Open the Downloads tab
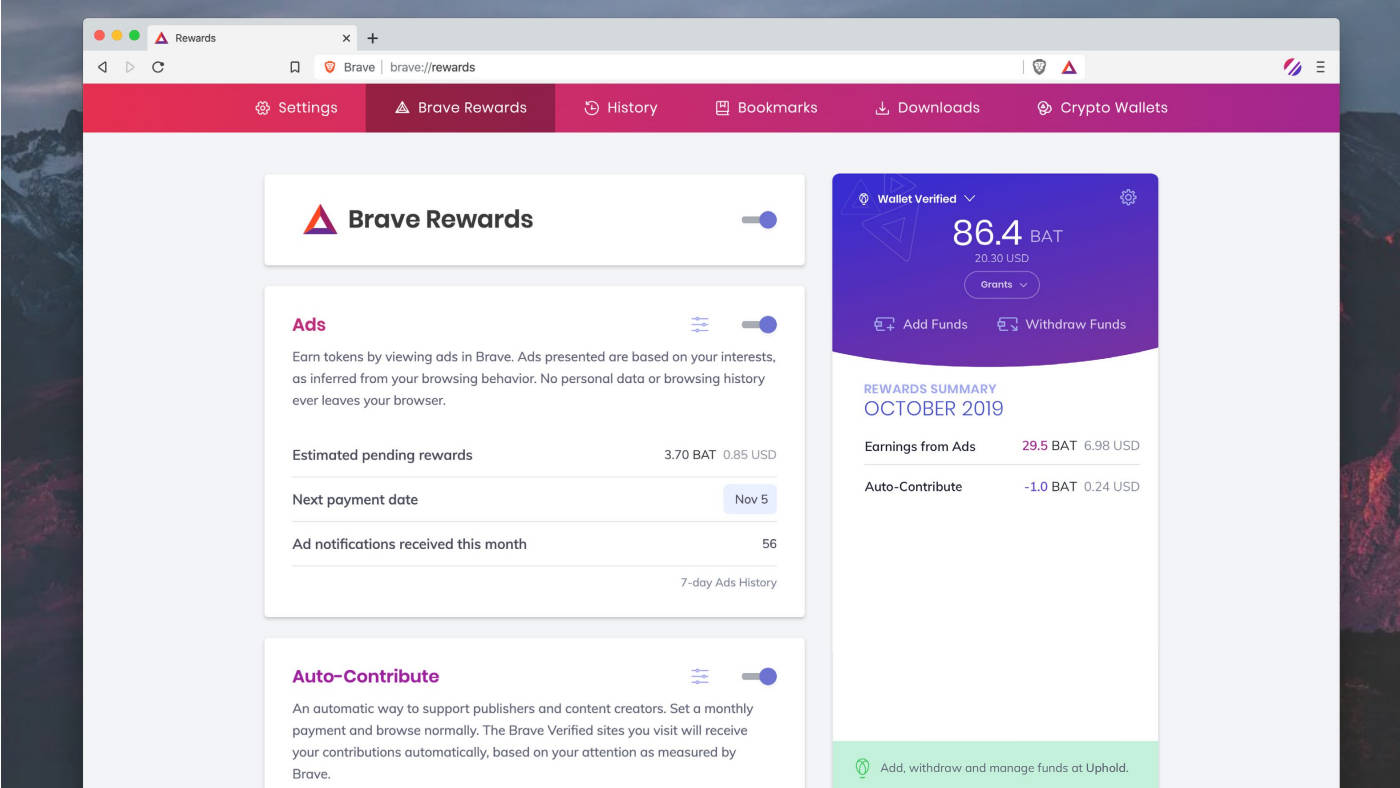The image size is (1400, 788). pos(927,108)
